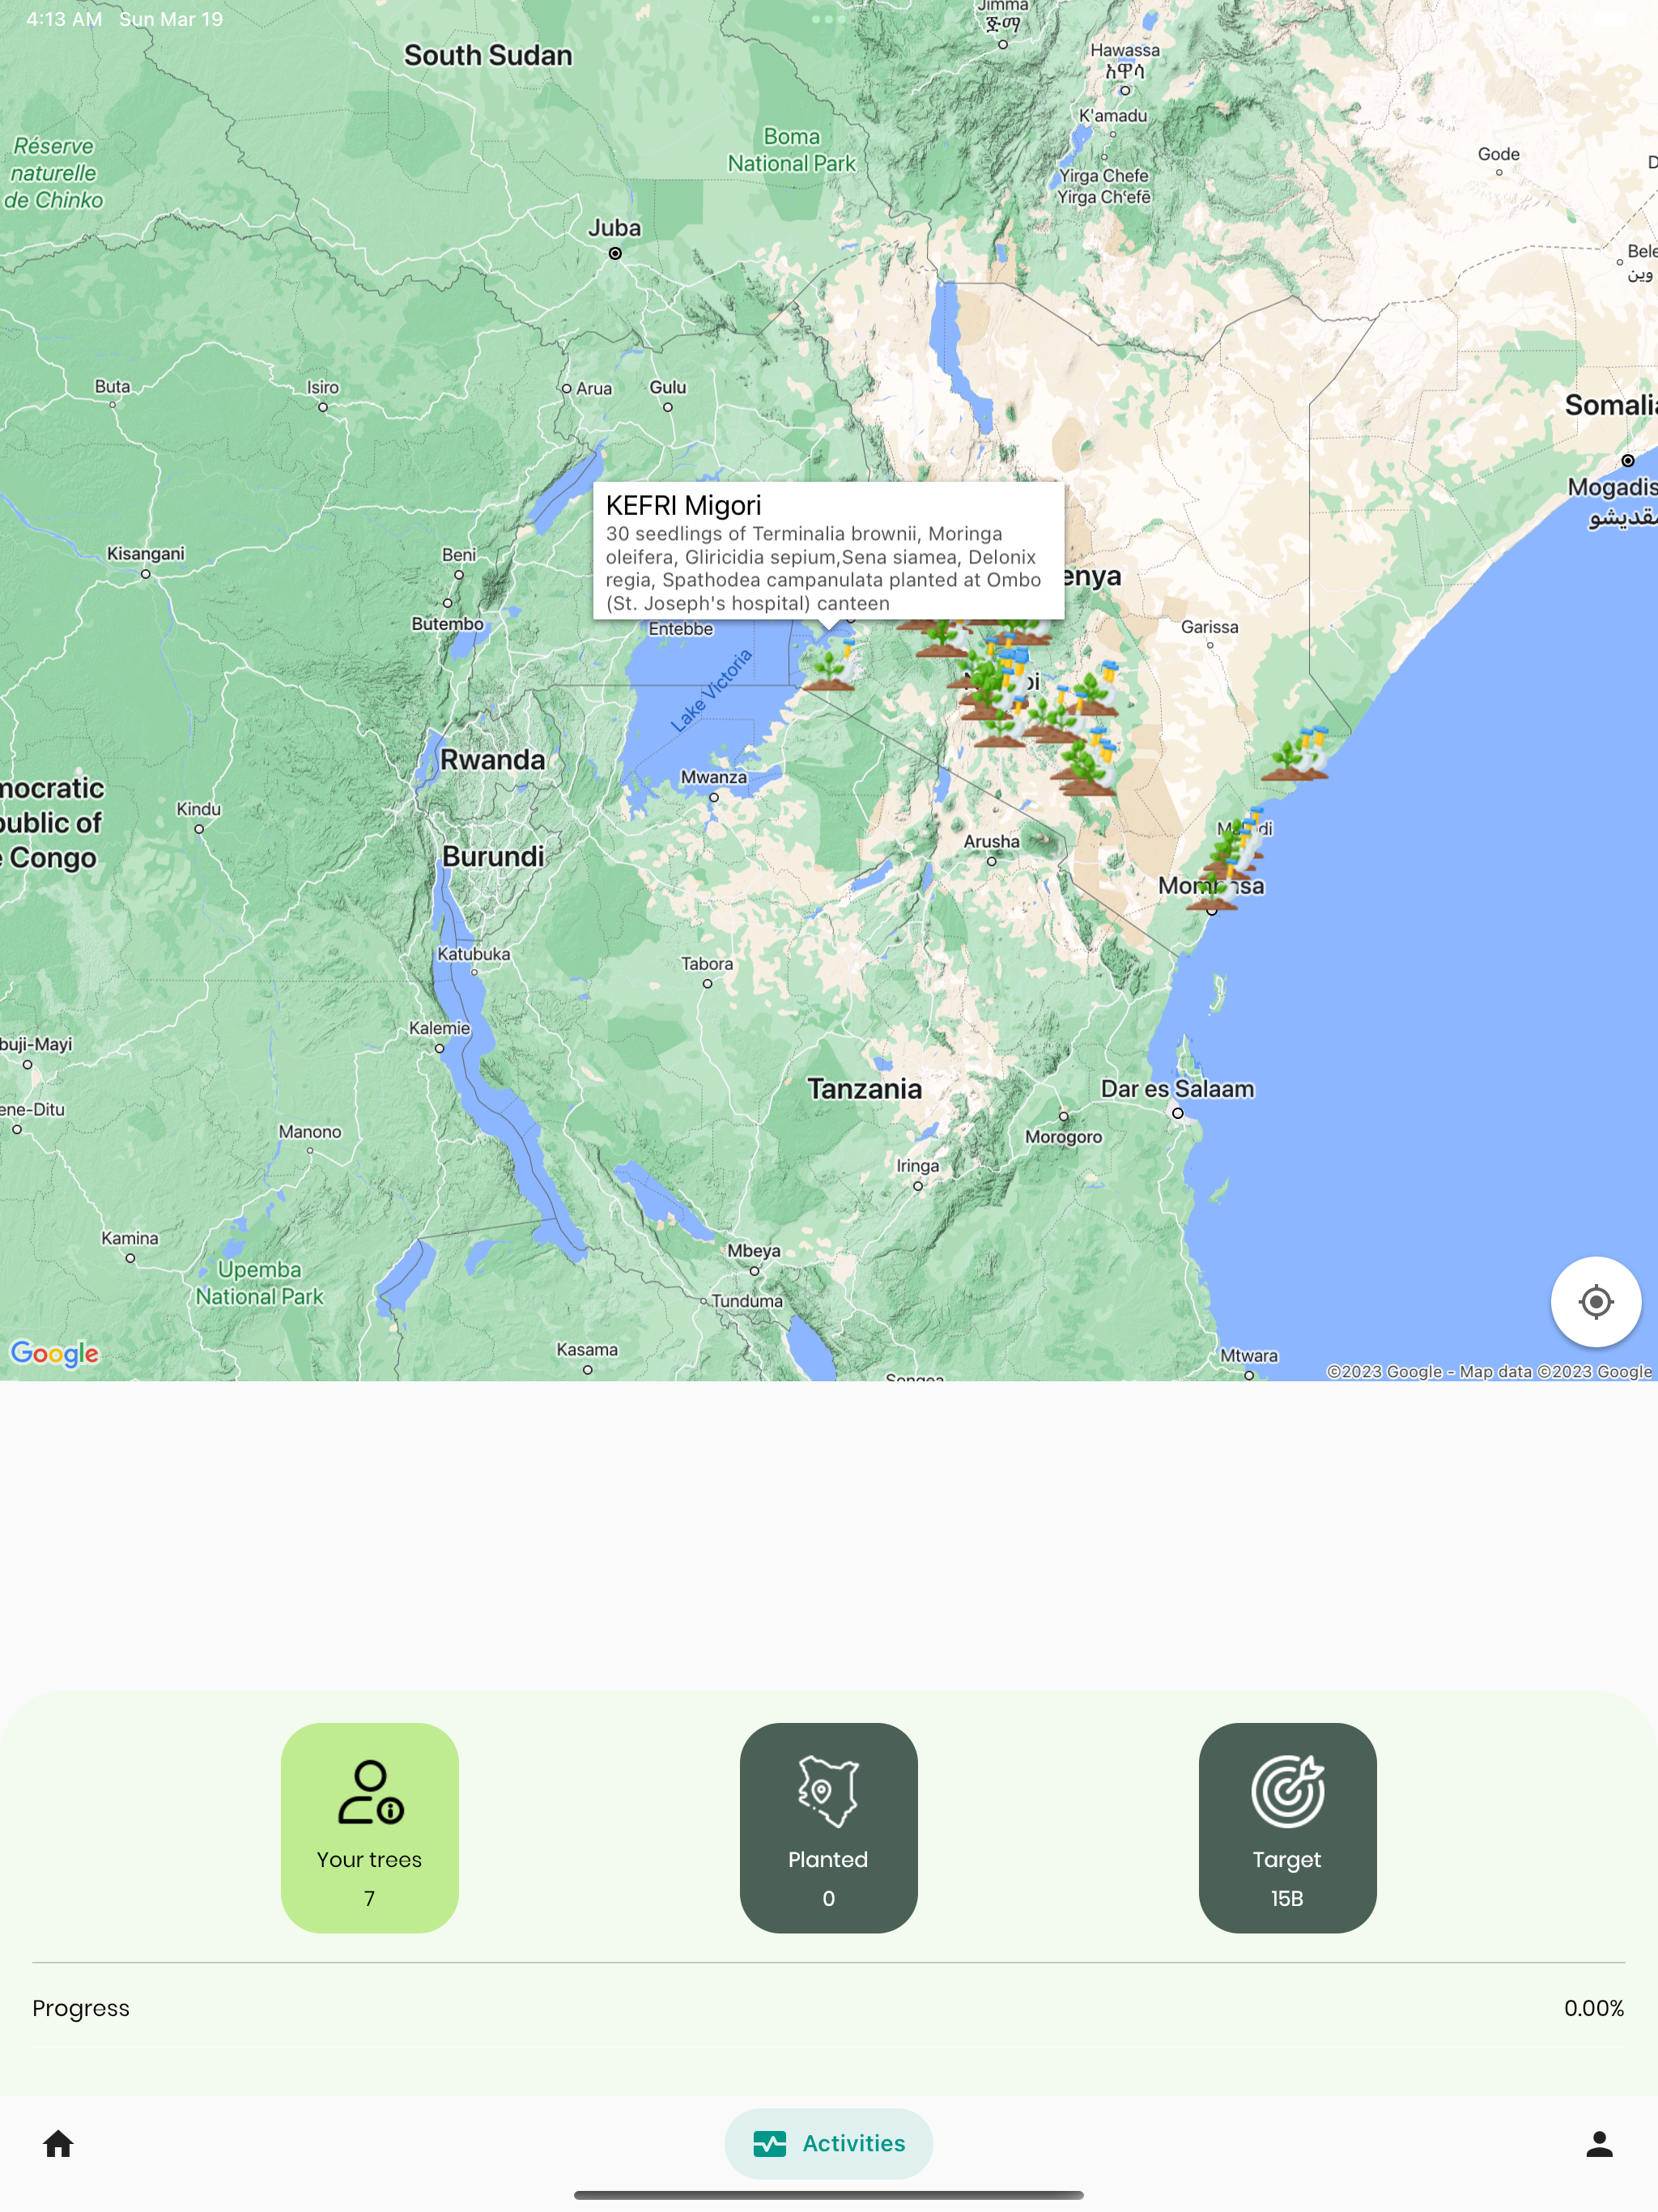
Task: Tap the Garissa town label
Action: (x=1209, y=627)
